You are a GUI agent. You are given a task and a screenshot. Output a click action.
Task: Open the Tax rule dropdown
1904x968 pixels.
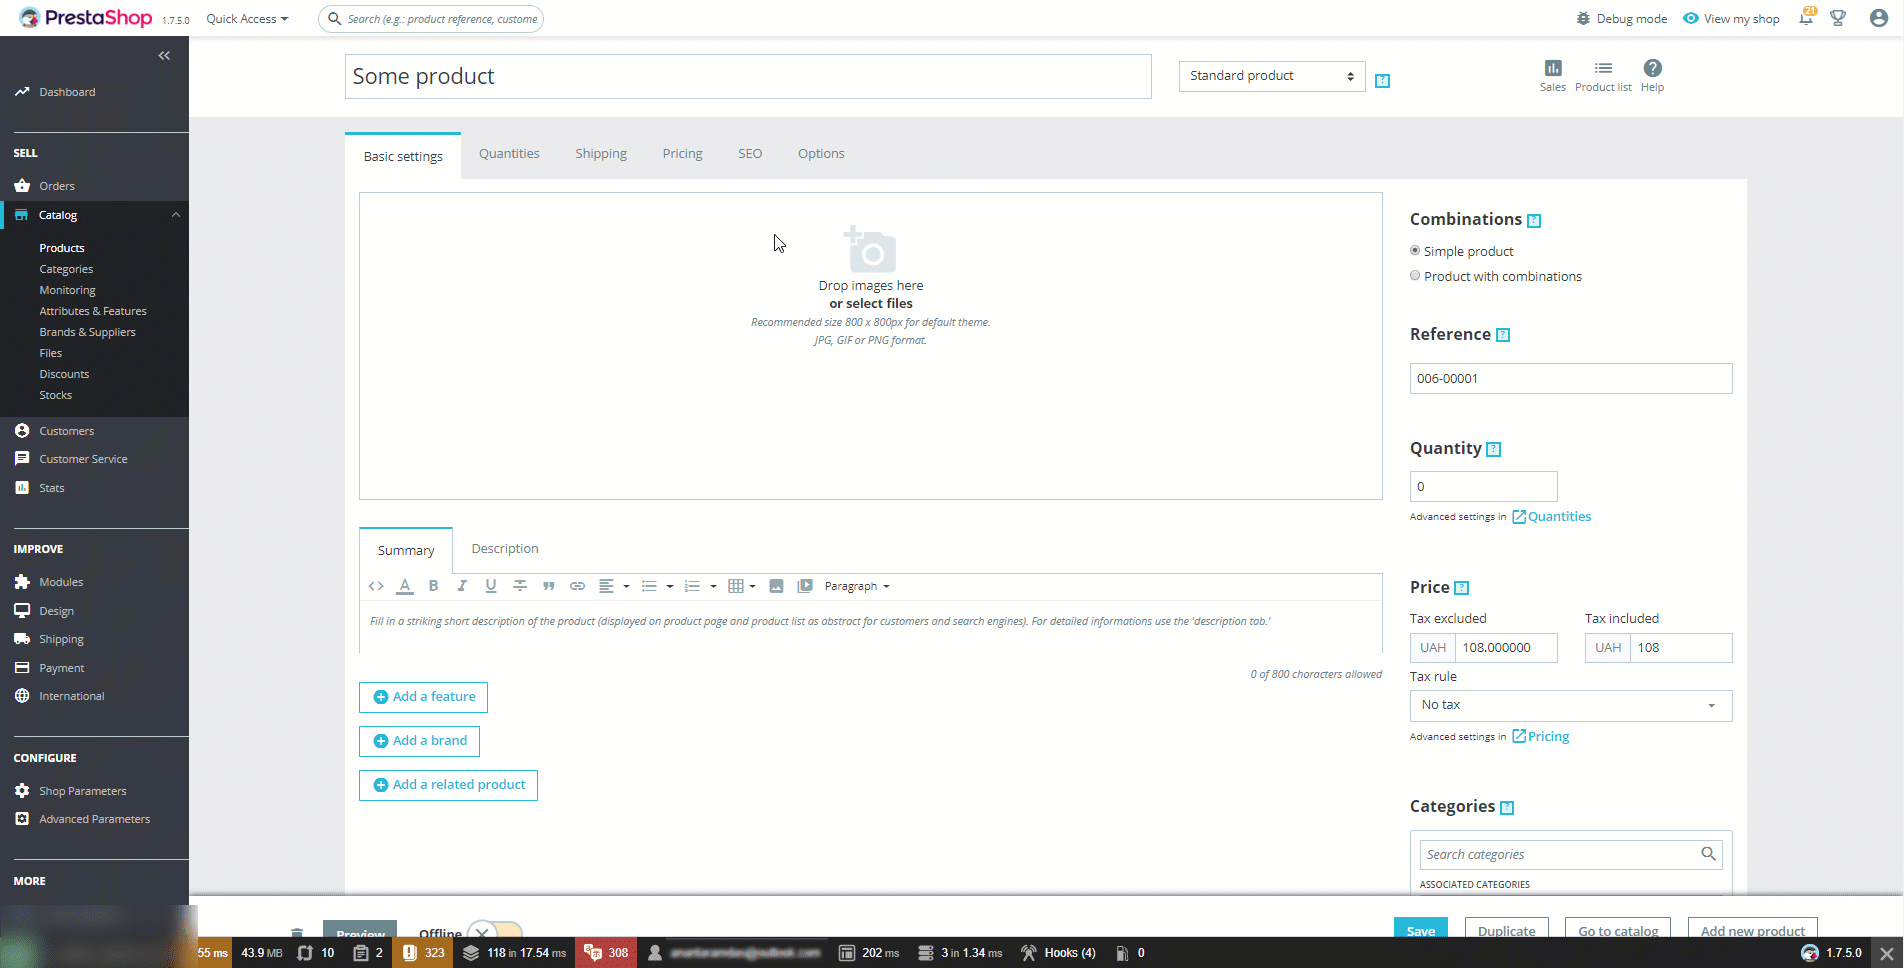[x=1571, y=705]
